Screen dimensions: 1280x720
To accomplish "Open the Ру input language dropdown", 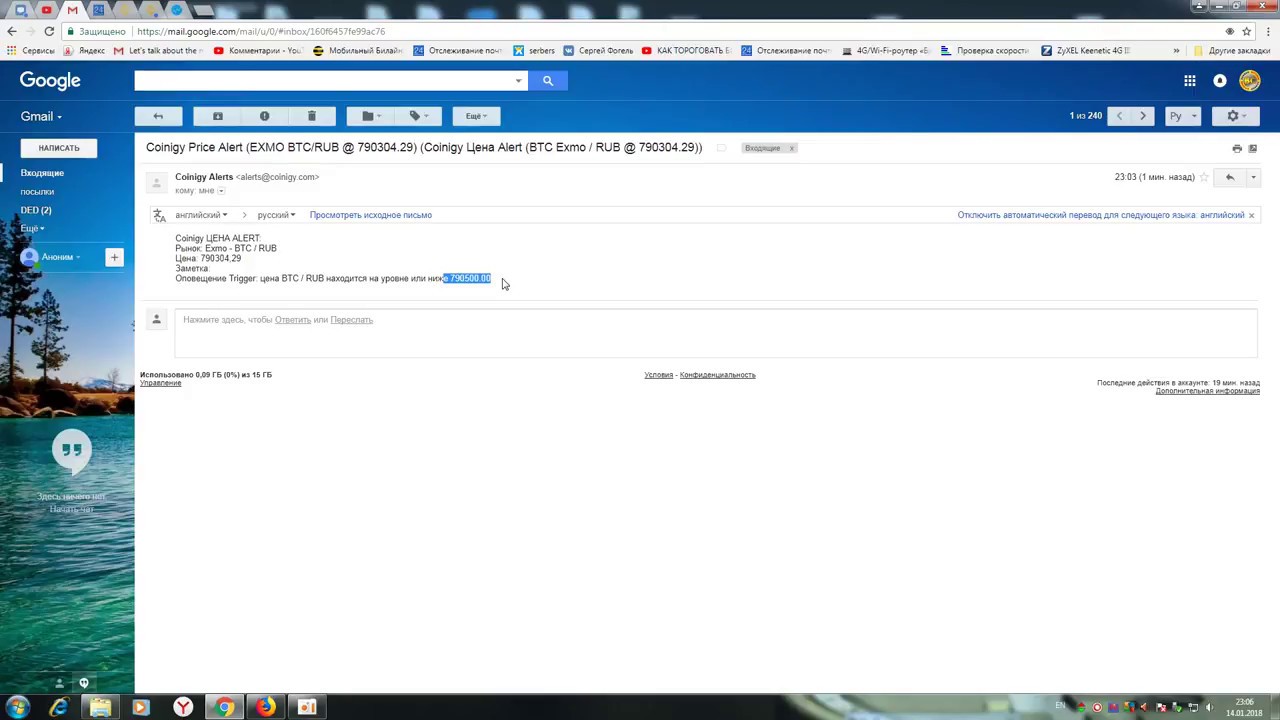I will [x=1183, y=116].
